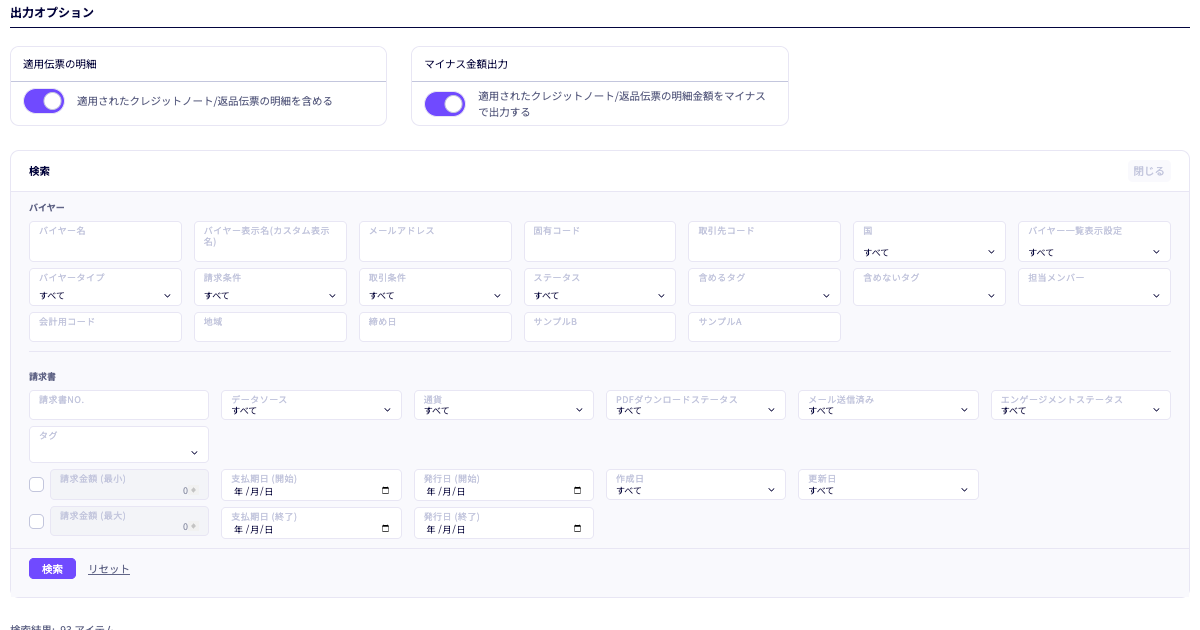Viewport: 1200px width, 630px height.
Task: Expand the 含めないタグ dropdown
Action: 929,287
